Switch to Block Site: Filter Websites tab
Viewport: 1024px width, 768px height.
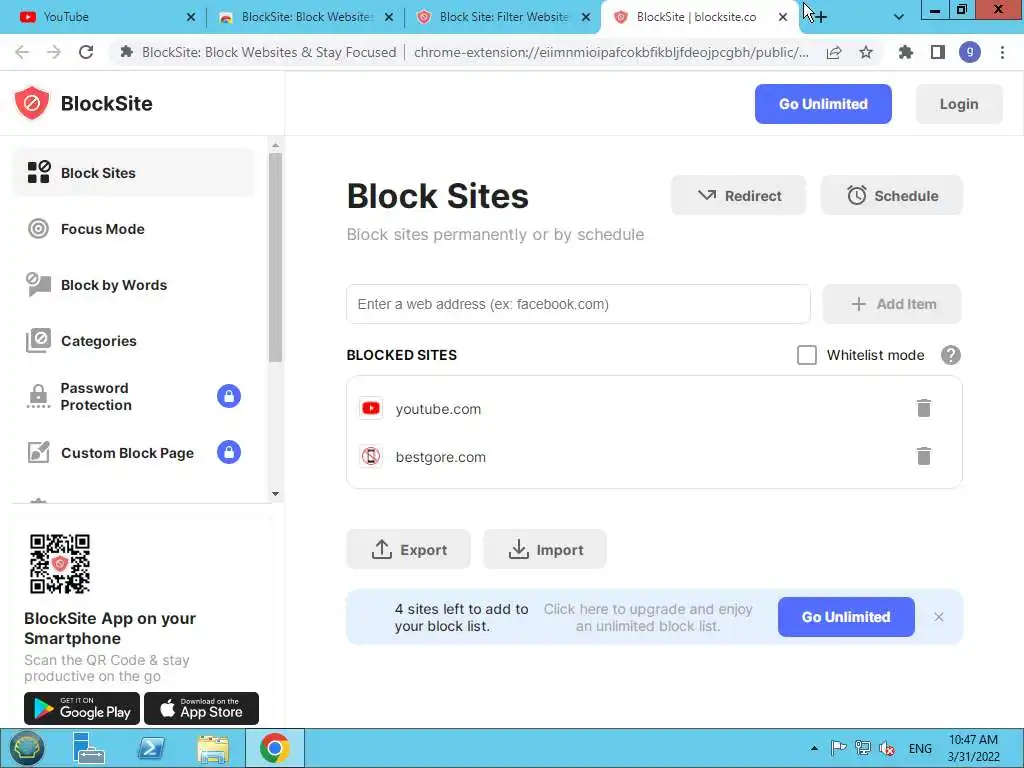pyautogui.click(x=503, y=17)
